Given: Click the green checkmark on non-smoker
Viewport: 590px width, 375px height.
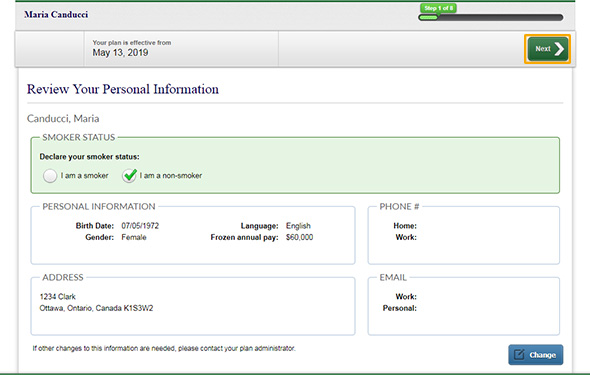Looking at the screenshot, I should point(129,175).
